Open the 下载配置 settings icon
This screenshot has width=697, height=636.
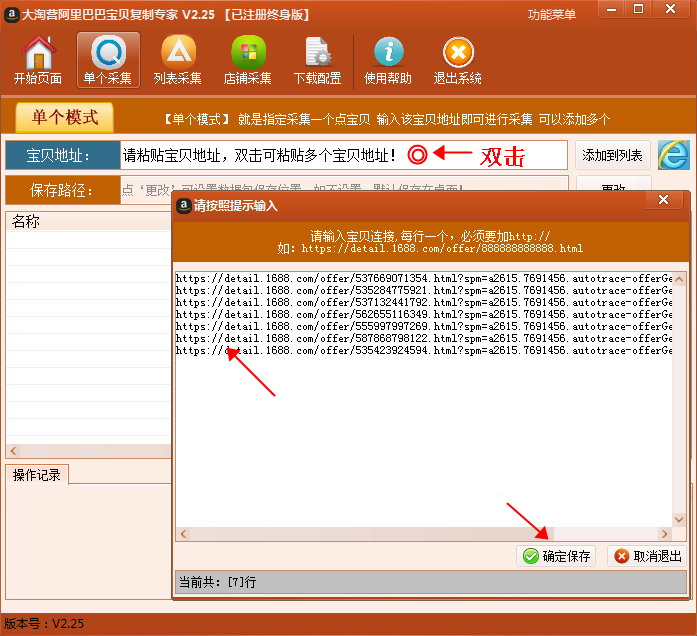317,60
